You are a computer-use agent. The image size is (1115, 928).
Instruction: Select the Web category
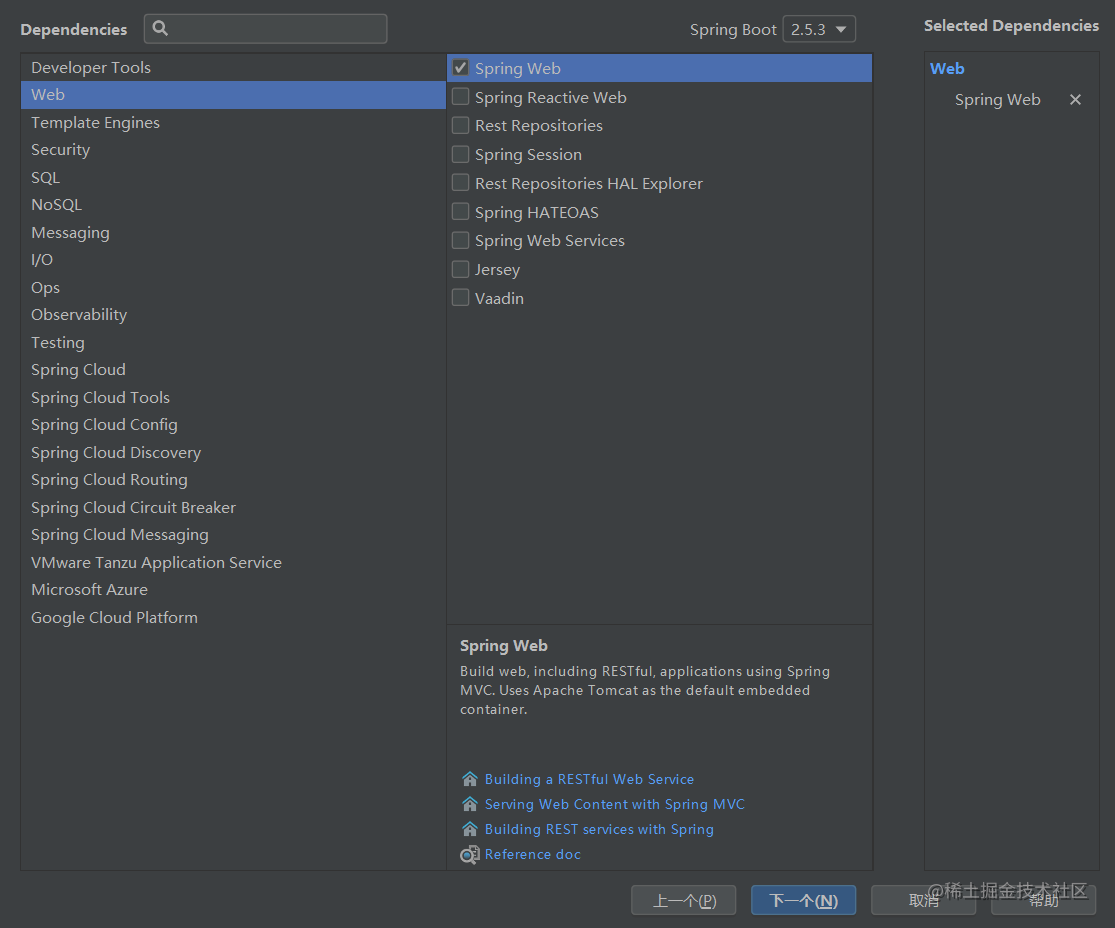[x=233, y=95]
